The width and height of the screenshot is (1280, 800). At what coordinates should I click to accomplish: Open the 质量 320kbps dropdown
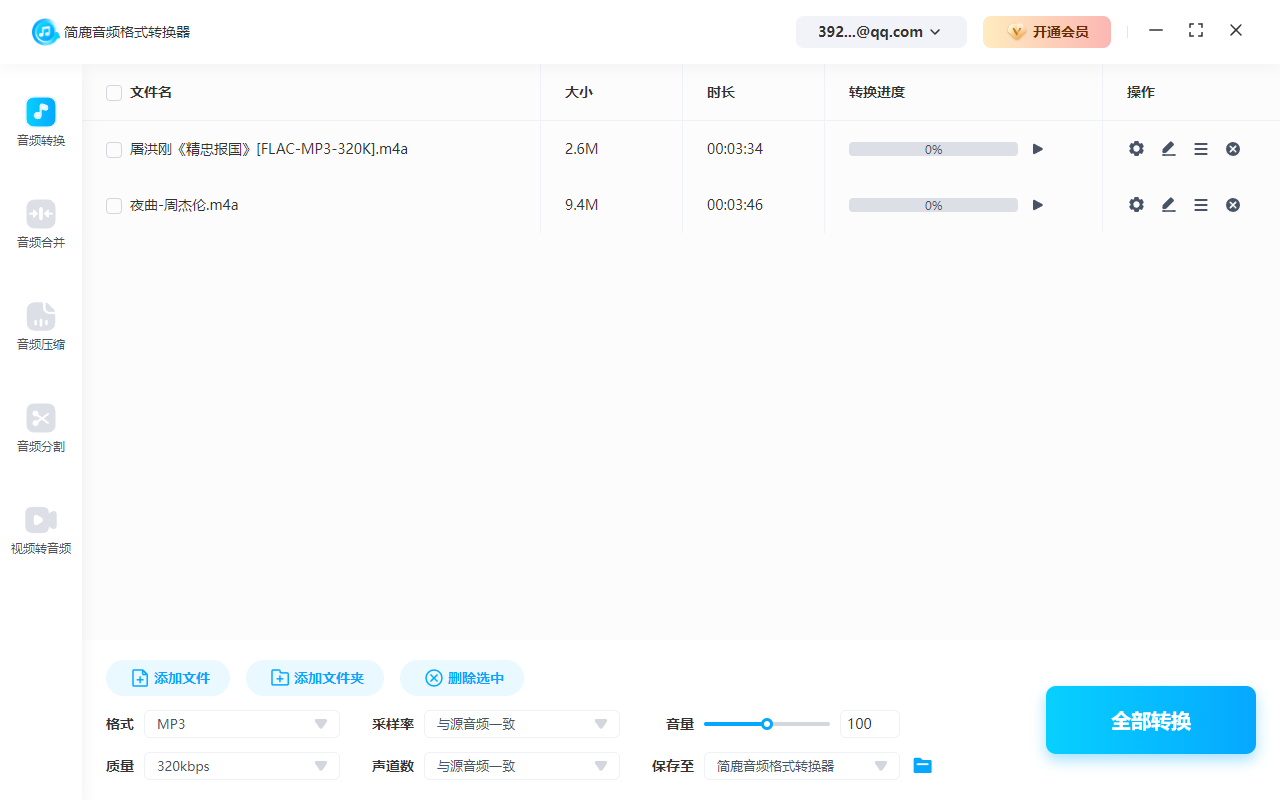click(242, 766)
